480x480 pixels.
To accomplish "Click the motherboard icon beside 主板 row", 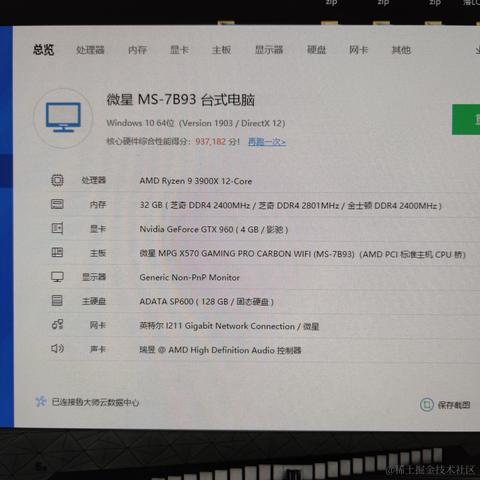I will [57, 252].
